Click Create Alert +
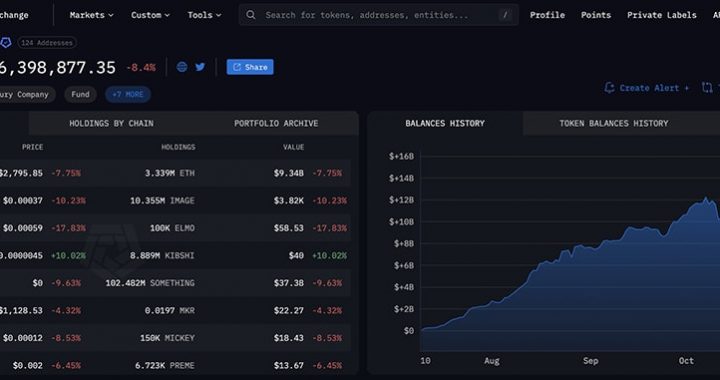This screenshot has height=380, width=720. coord(654,88)
